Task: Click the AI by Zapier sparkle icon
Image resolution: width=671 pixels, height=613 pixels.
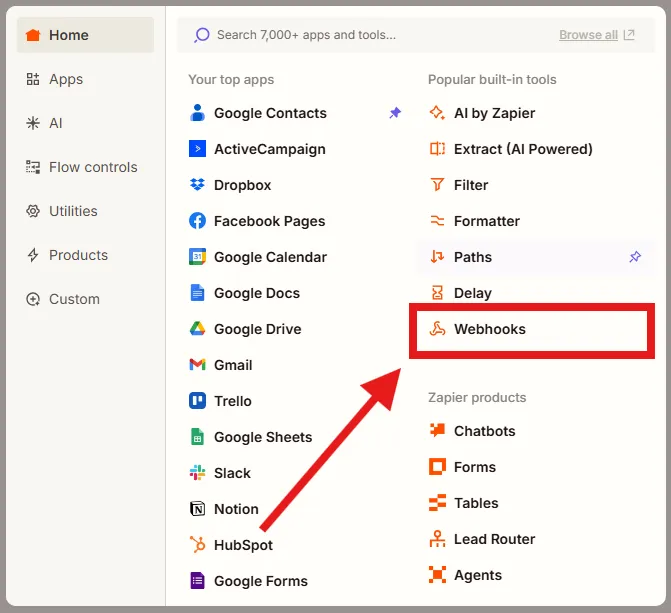Action: [x=437, y=113]
